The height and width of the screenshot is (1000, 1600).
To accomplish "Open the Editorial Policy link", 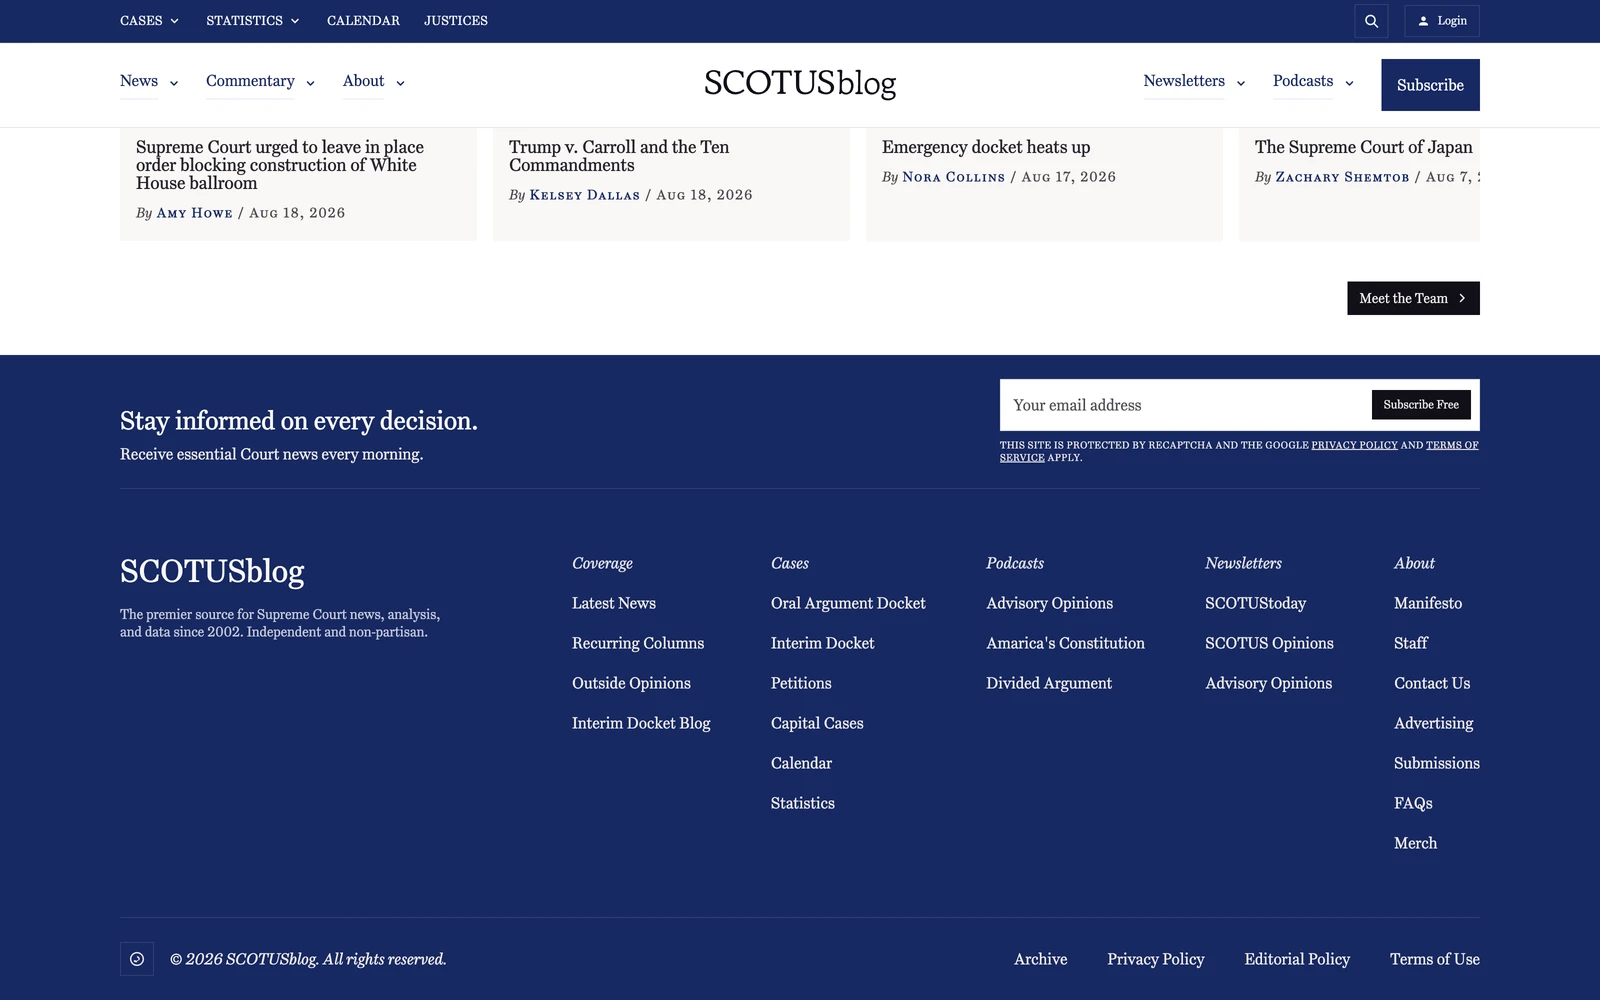I will tap(1297, 959).
